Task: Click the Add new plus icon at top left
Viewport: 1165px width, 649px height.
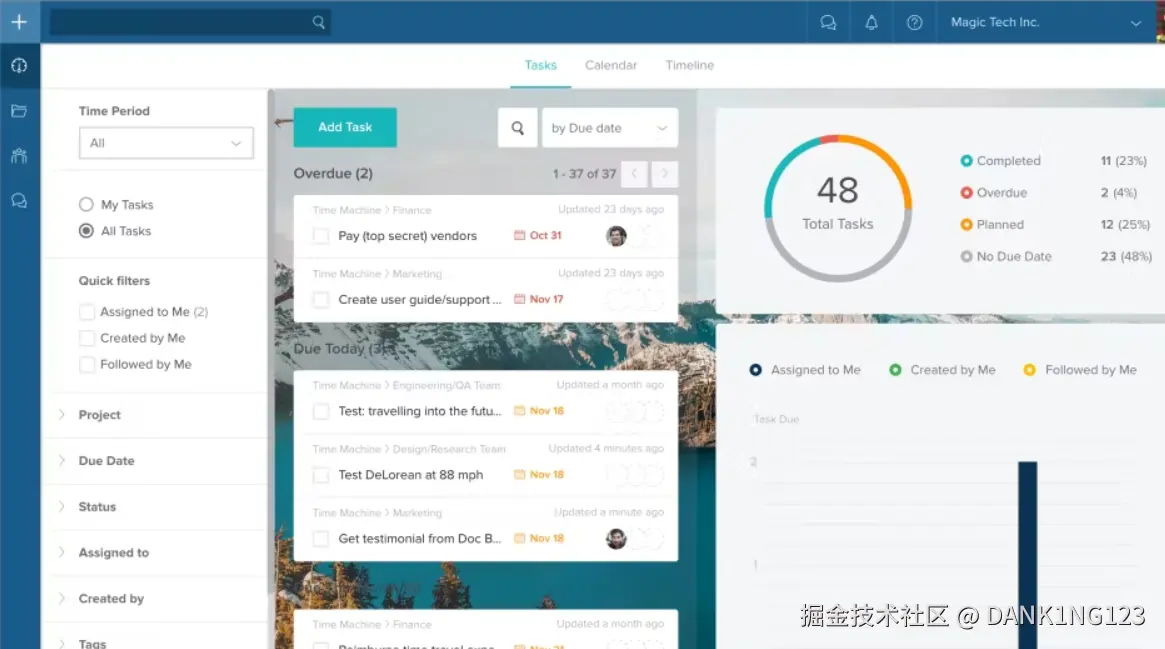Action: coord(20,21)
